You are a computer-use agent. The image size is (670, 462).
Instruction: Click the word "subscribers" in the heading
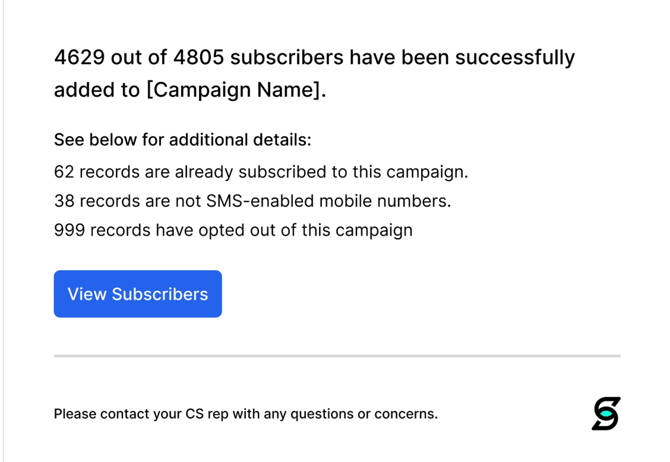(311, 57)
